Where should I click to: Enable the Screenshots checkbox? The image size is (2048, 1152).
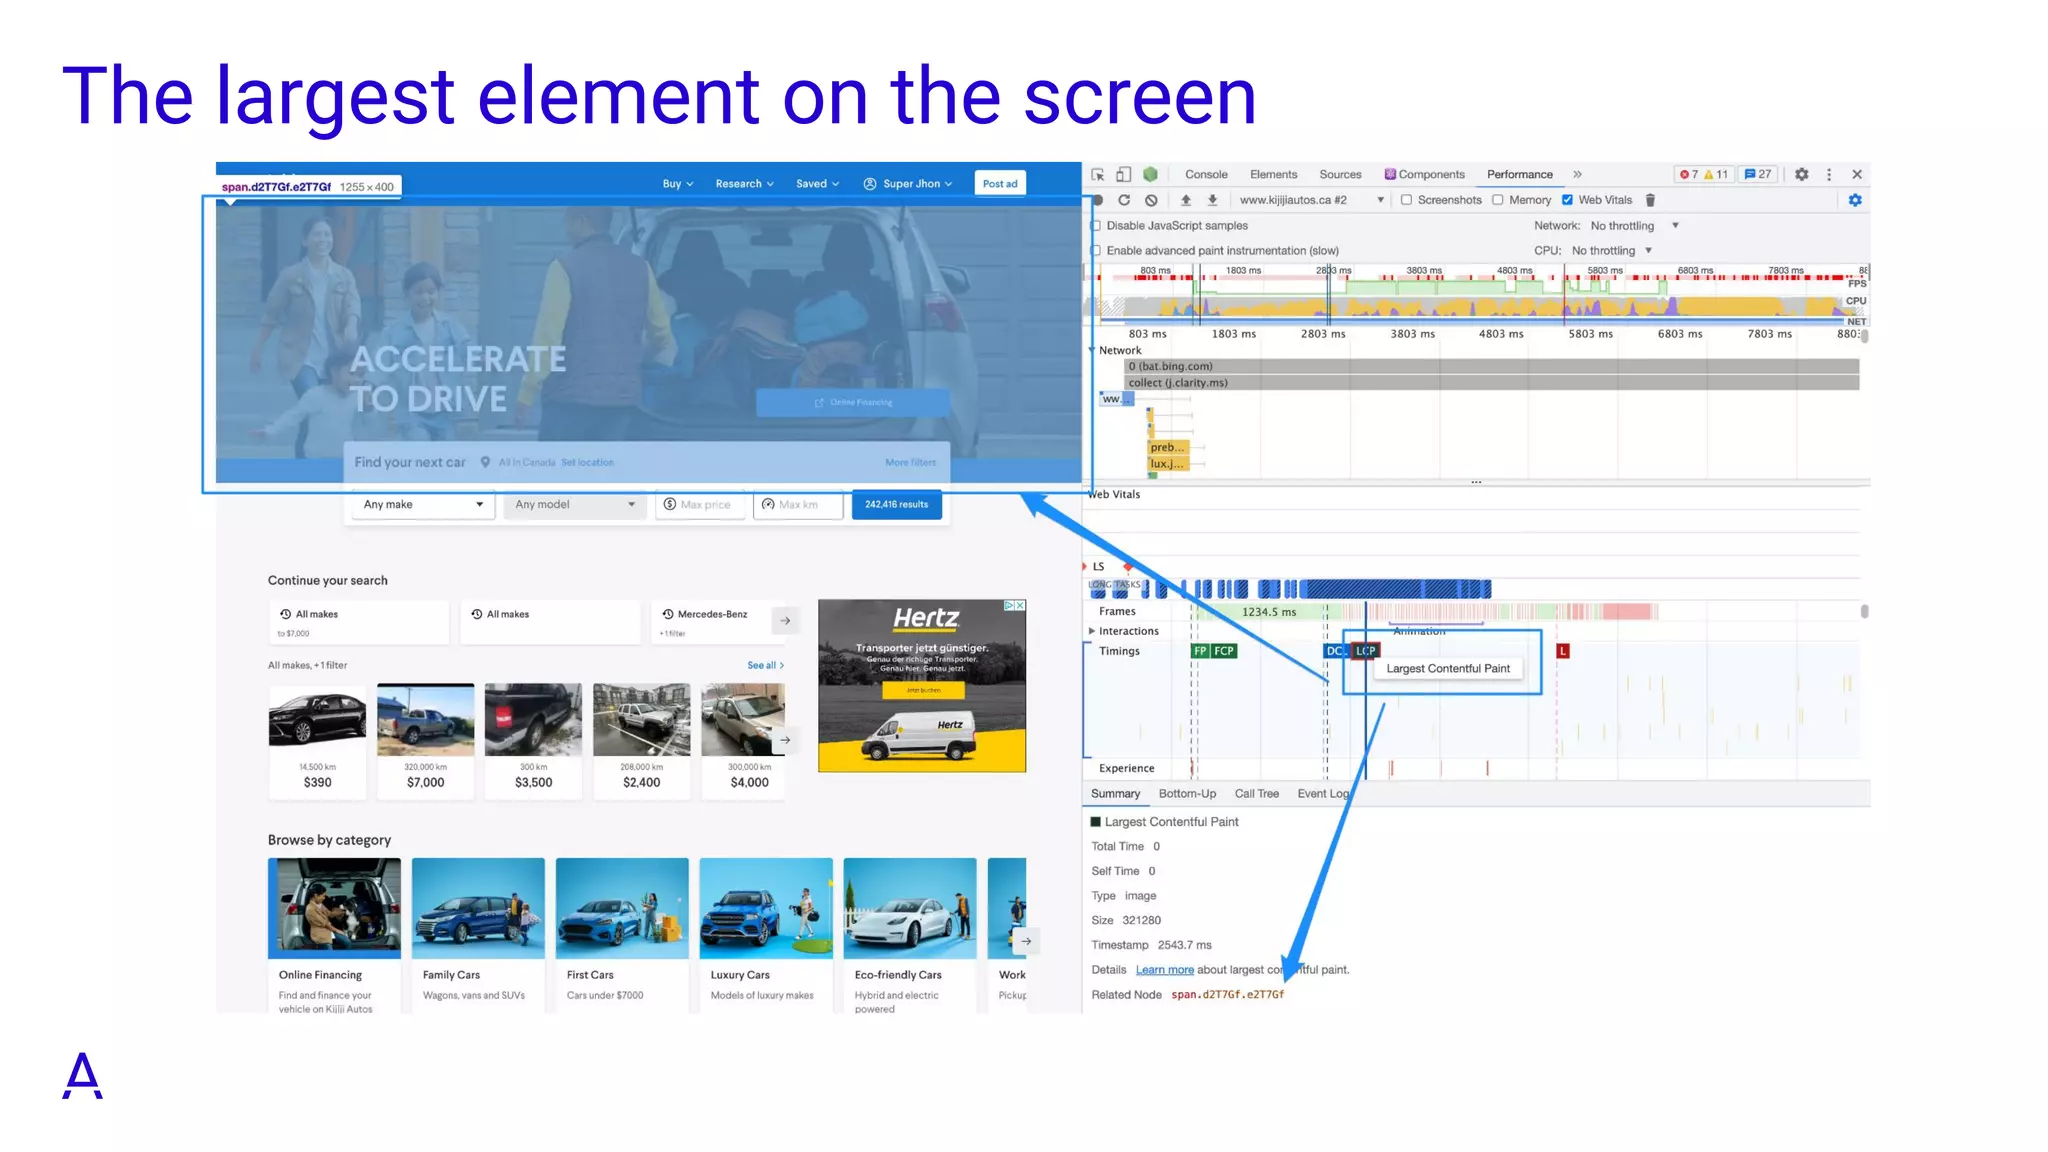(1406, 200)
